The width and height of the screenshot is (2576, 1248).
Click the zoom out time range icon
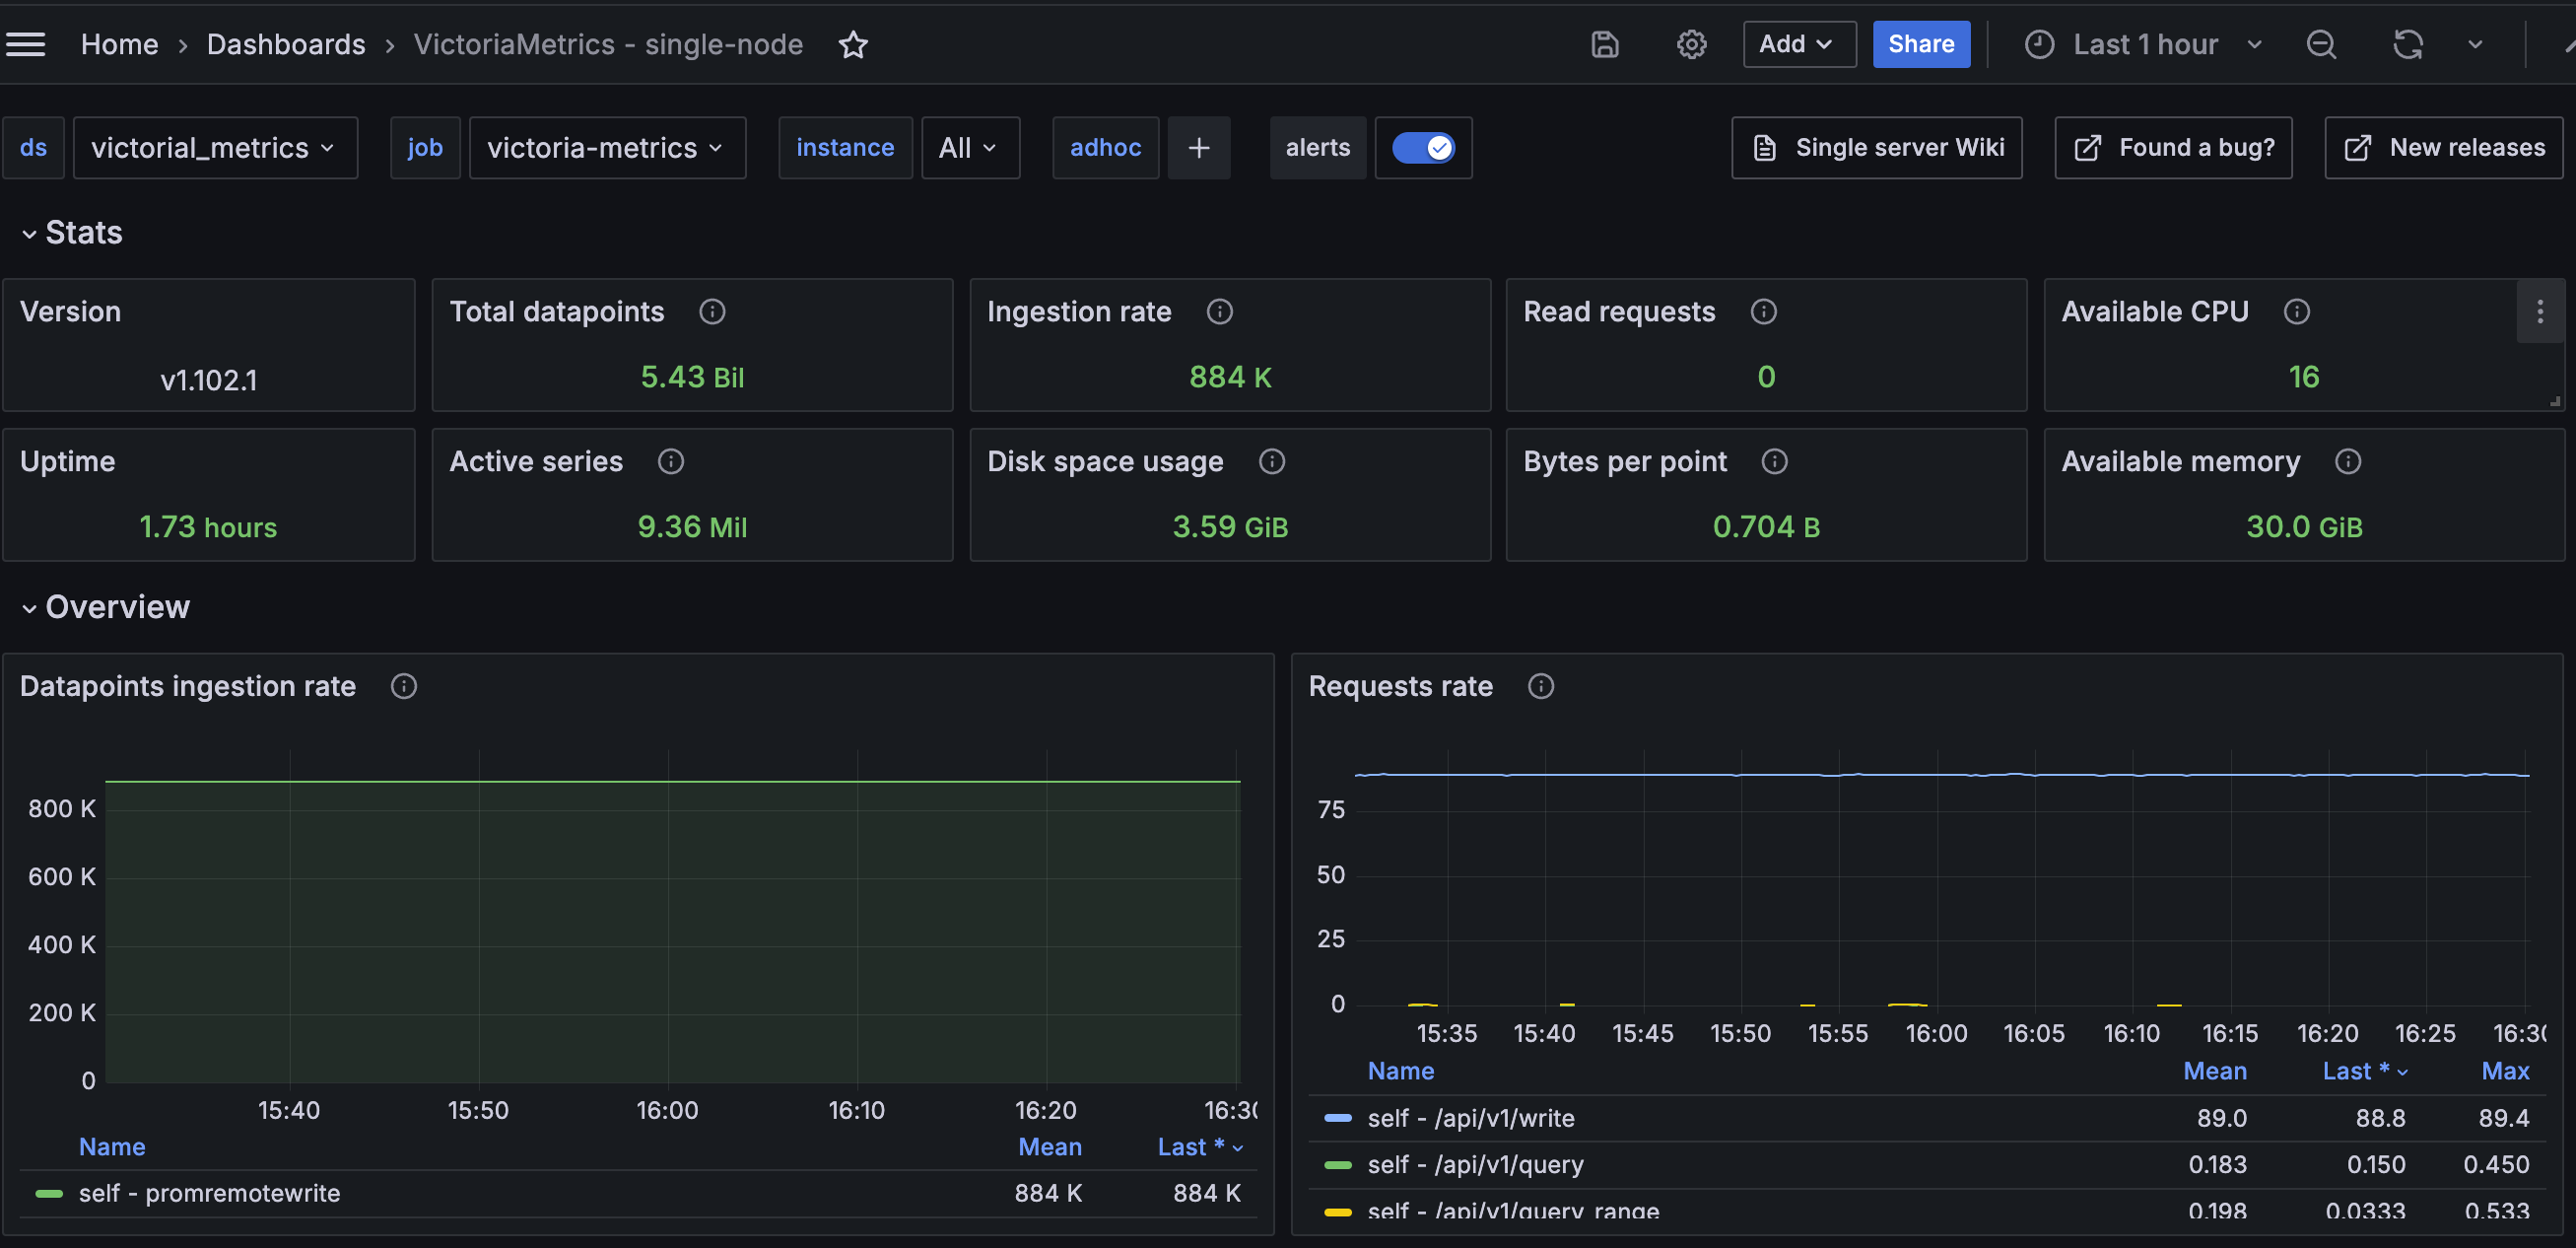tap(2321, 44)
